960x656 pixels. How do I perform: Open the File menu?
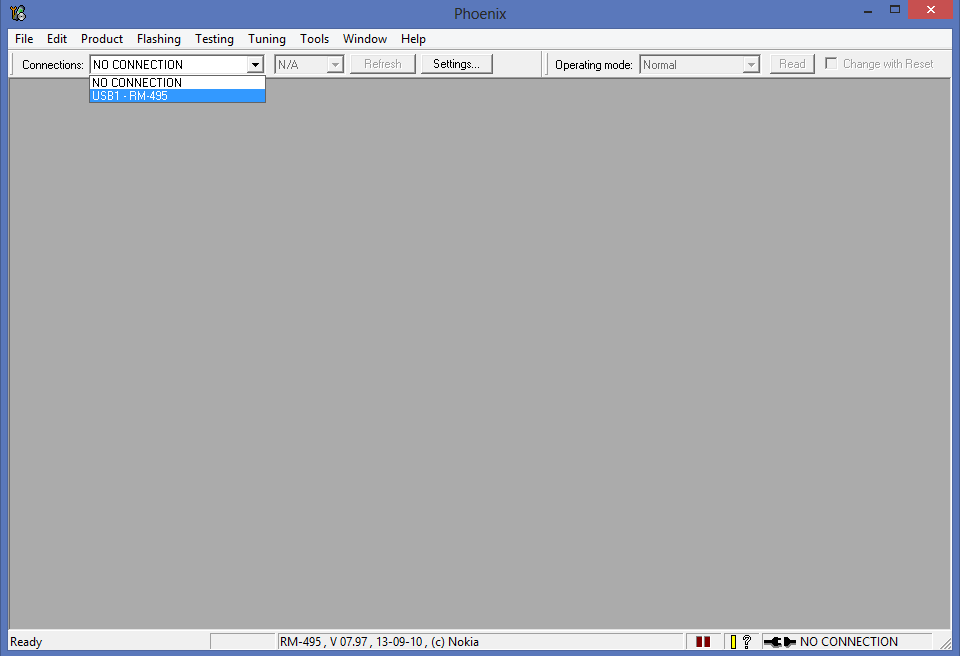(x=24, y=39)
